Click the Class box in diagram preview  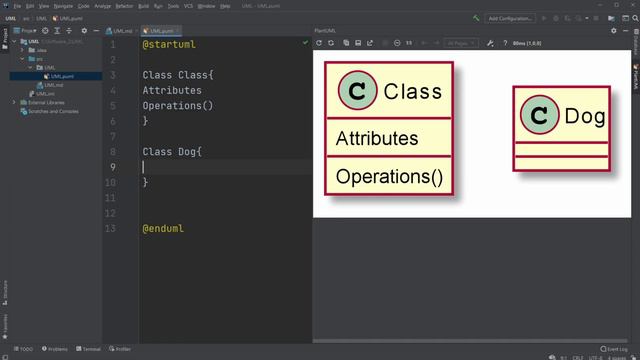(x=389, y=129)
